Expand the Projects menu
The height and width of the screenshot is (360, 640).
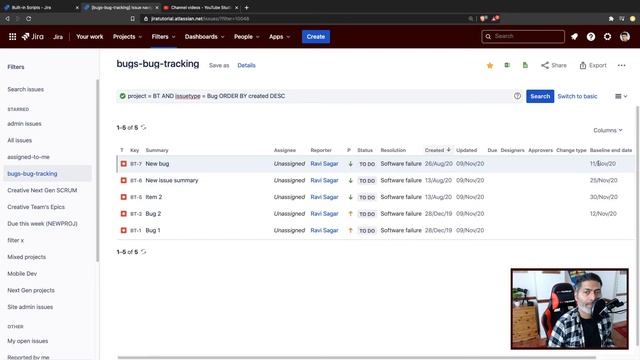[127, 37]
